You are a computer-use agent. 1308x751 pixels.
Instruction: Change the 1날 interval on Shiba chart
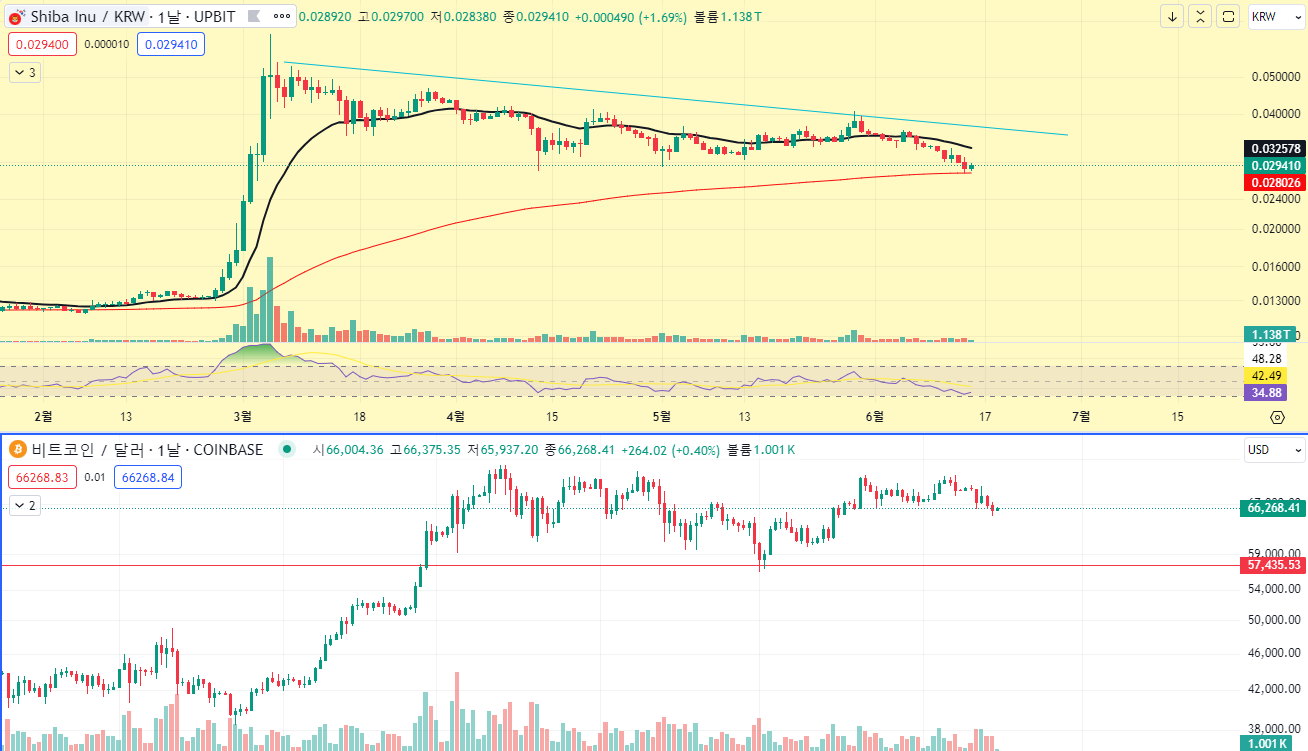point(167,17)
